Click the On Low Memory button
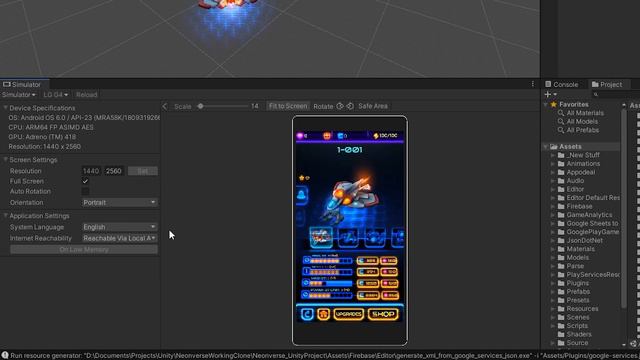The height and width of the screenshot is (360, 640). 84,249
